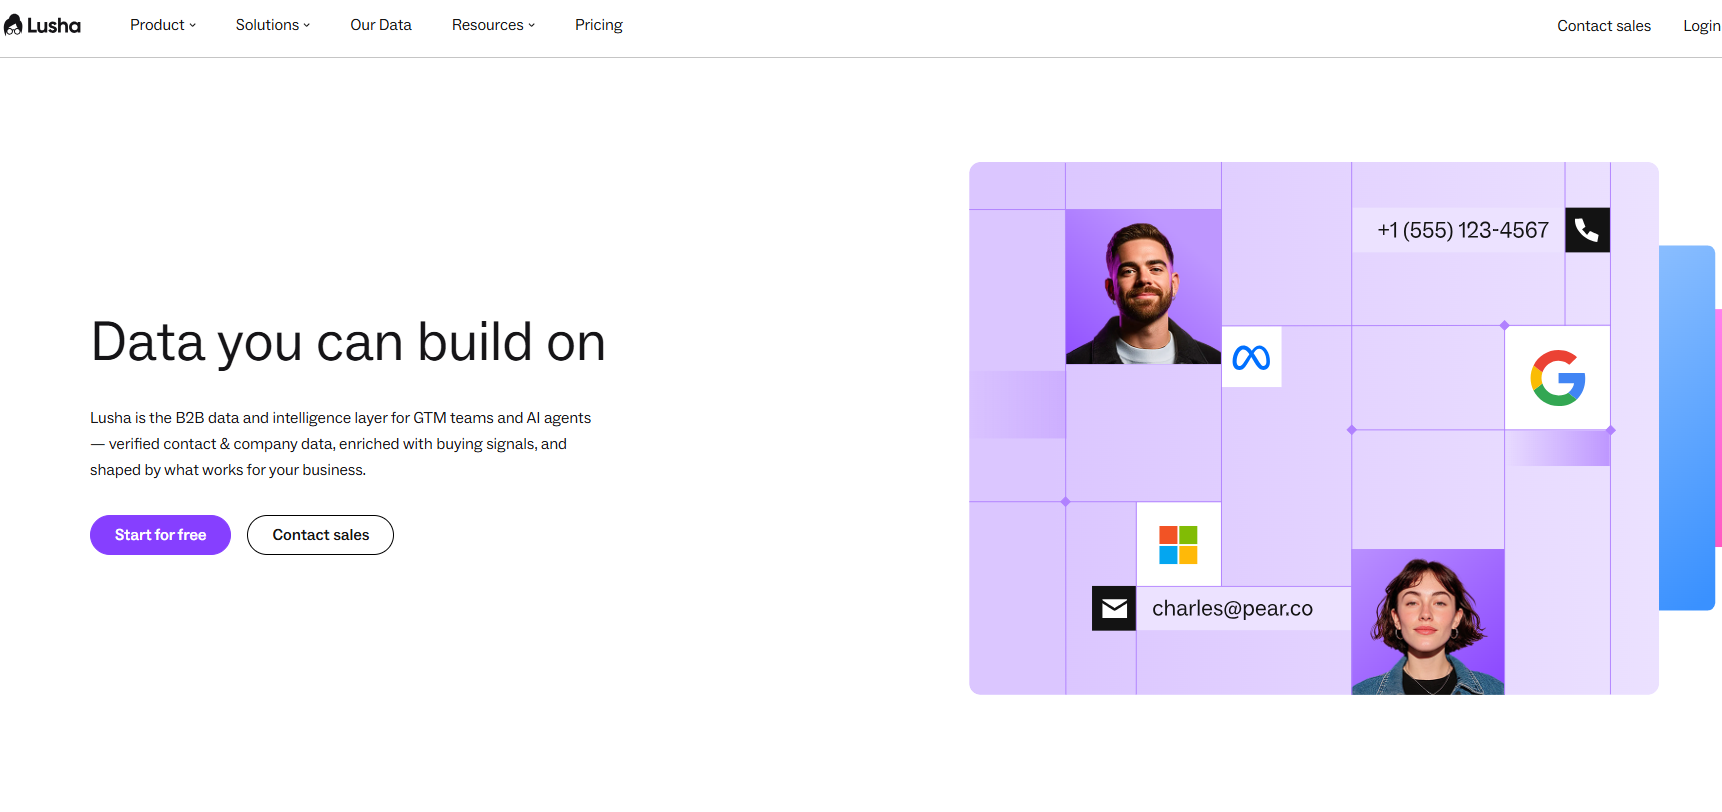Screen dimensions: 1722x812
Task: Click the Login link
Action: (x=1702, y=26)
